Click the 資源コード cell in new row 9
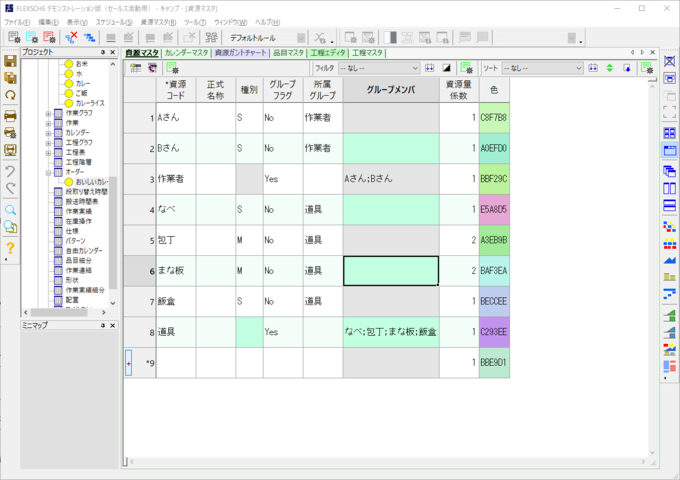Viewport: 680px width, 480px height. point(175,363)
